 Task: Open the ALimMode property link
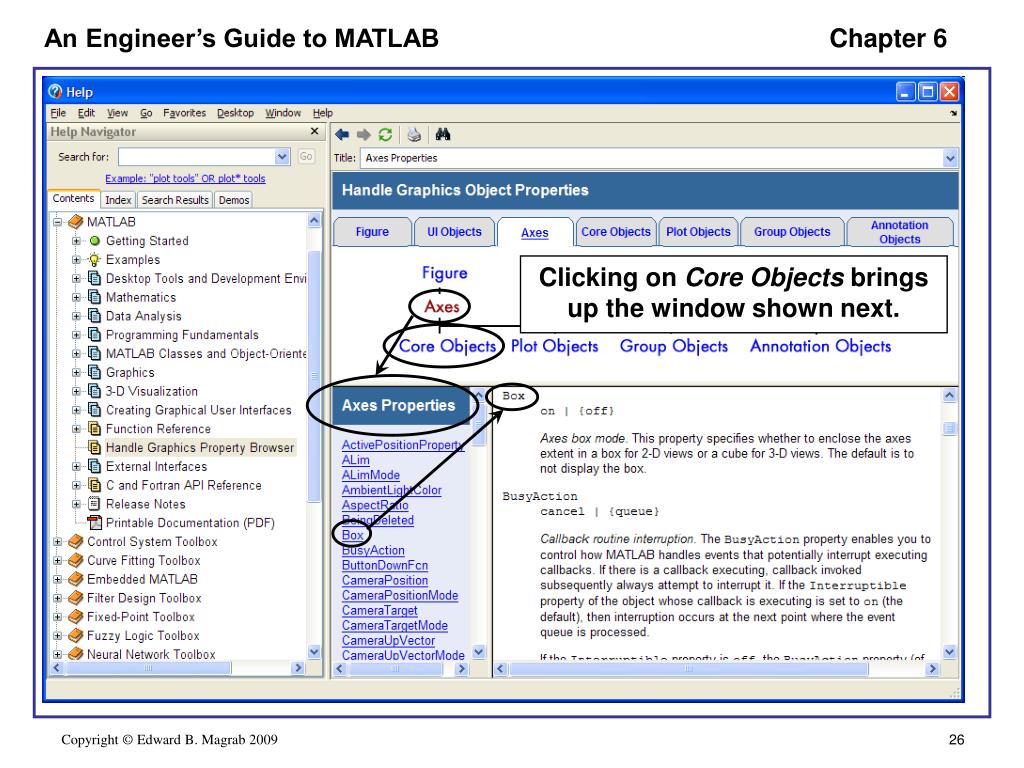click(x=370, y=475)
